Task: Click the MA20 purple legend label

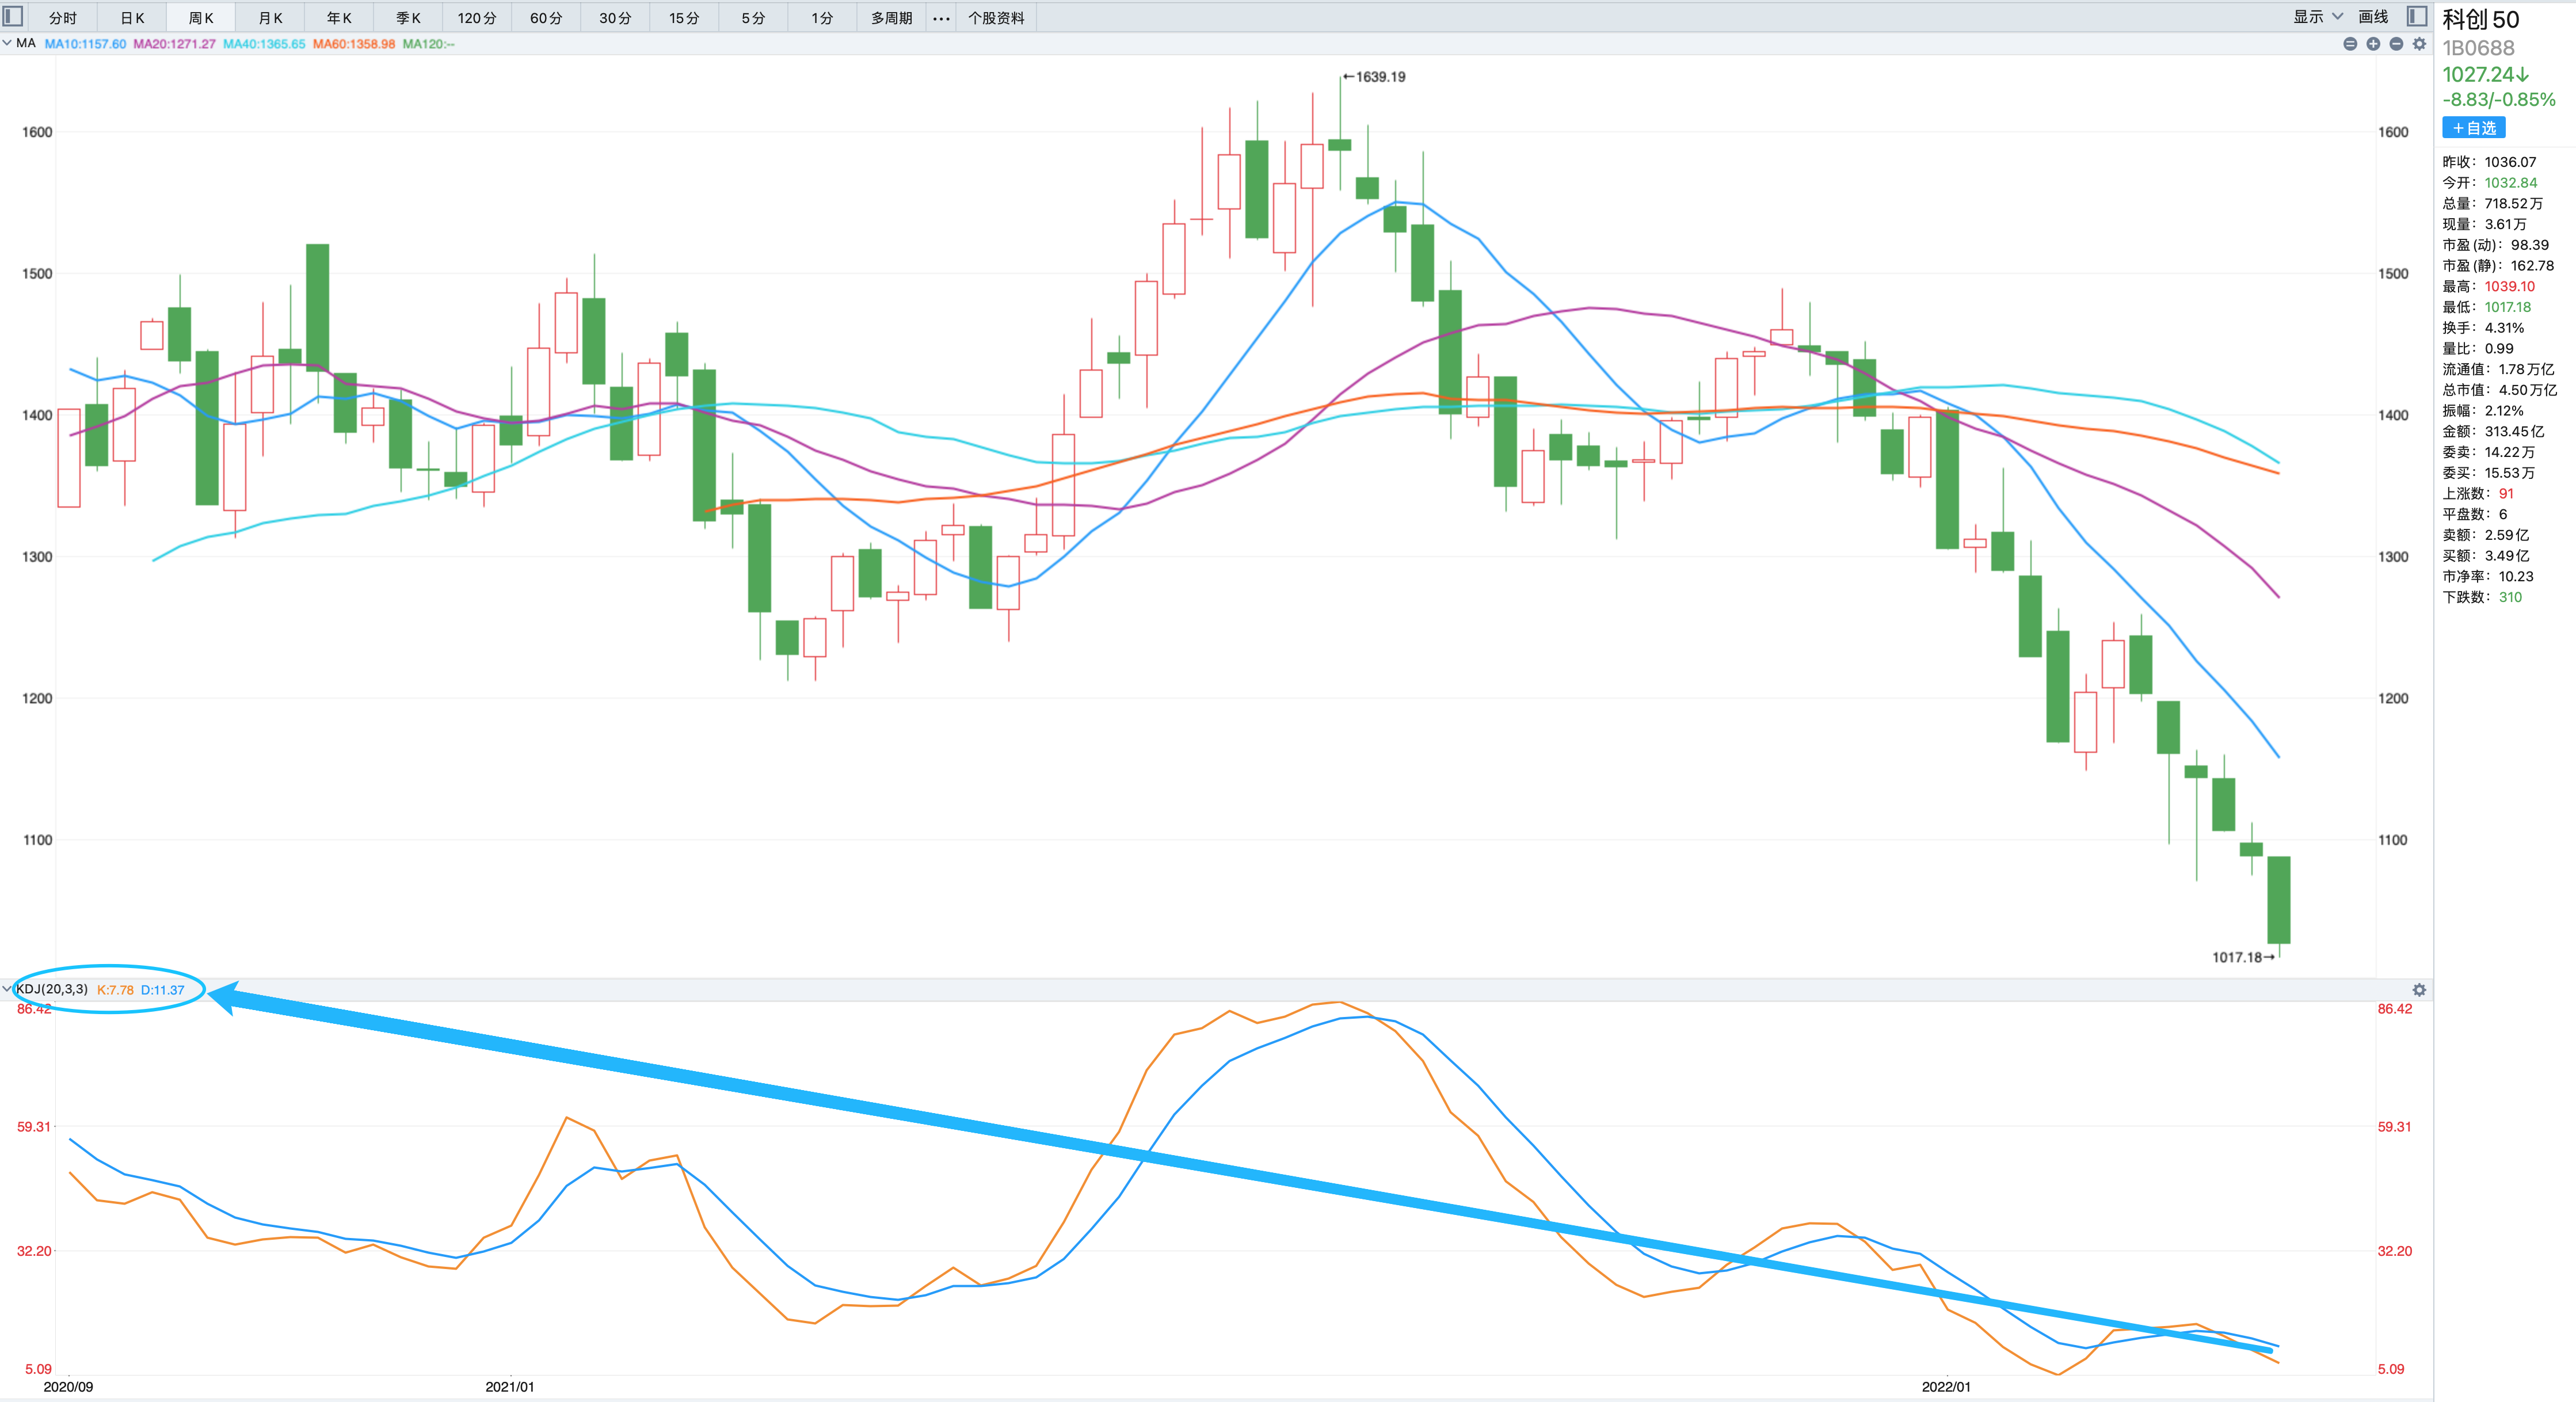Action: coord(174,44)
